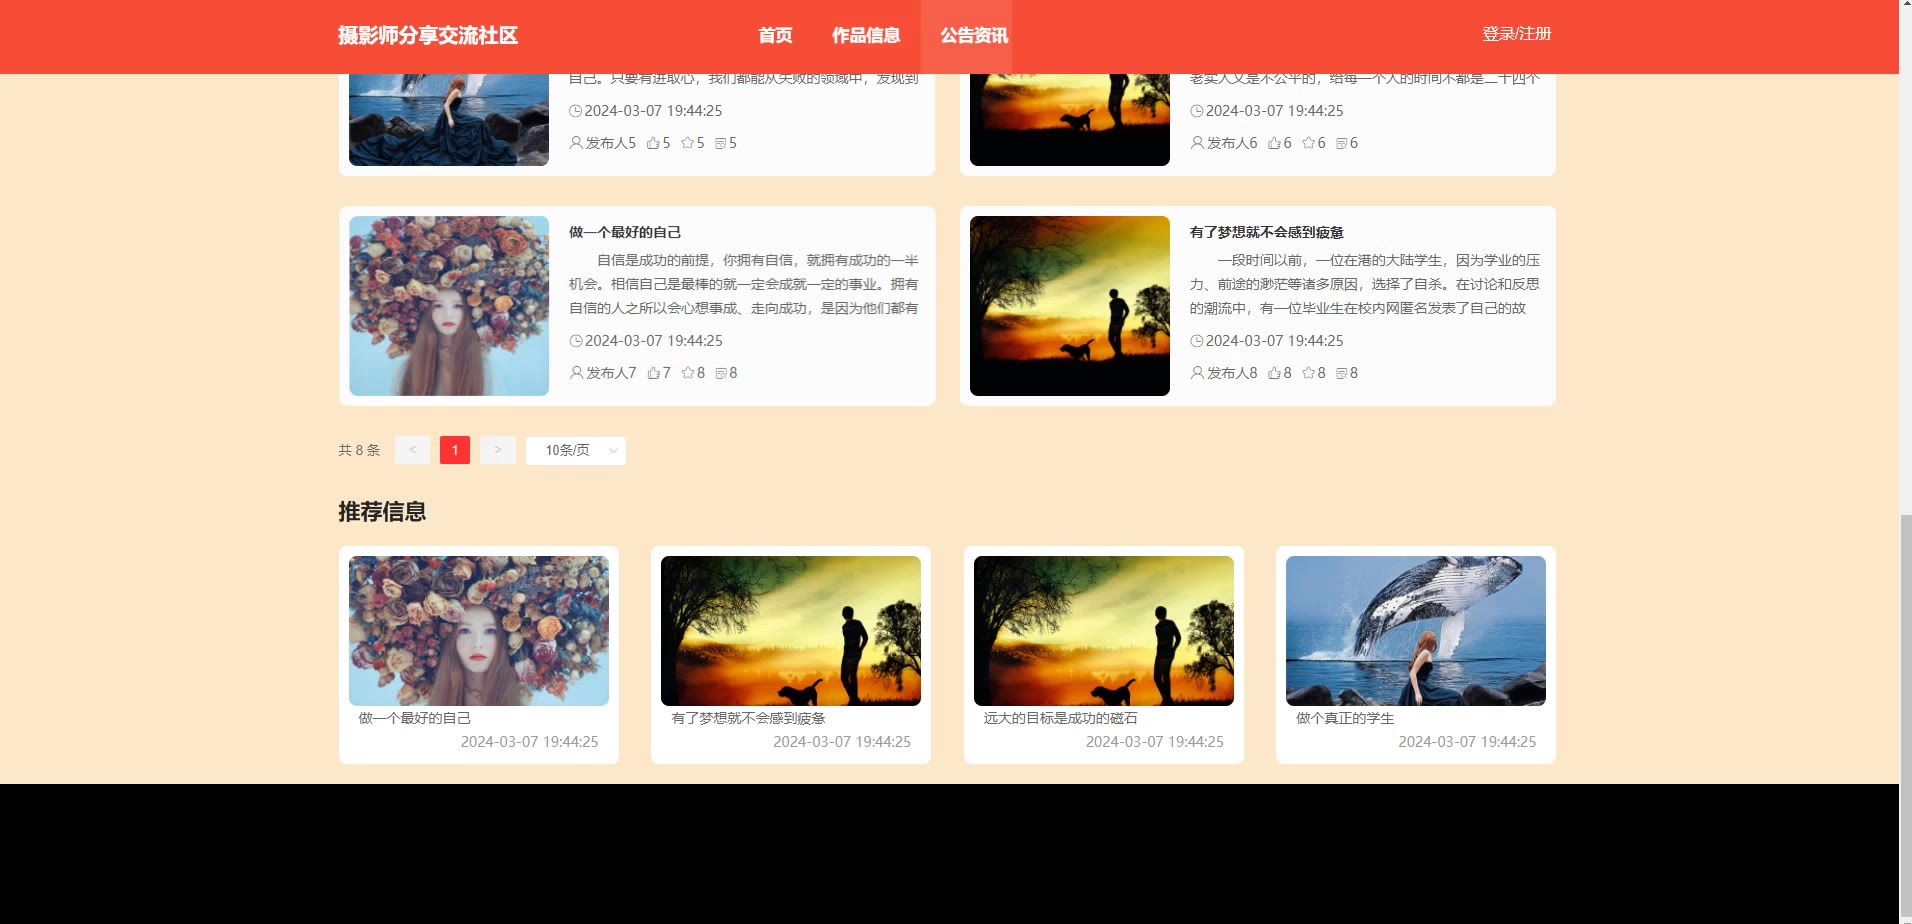Viewport: 1912px width, 924px height.
Task: Click the 发布人8 author name
Action: 1232,373
